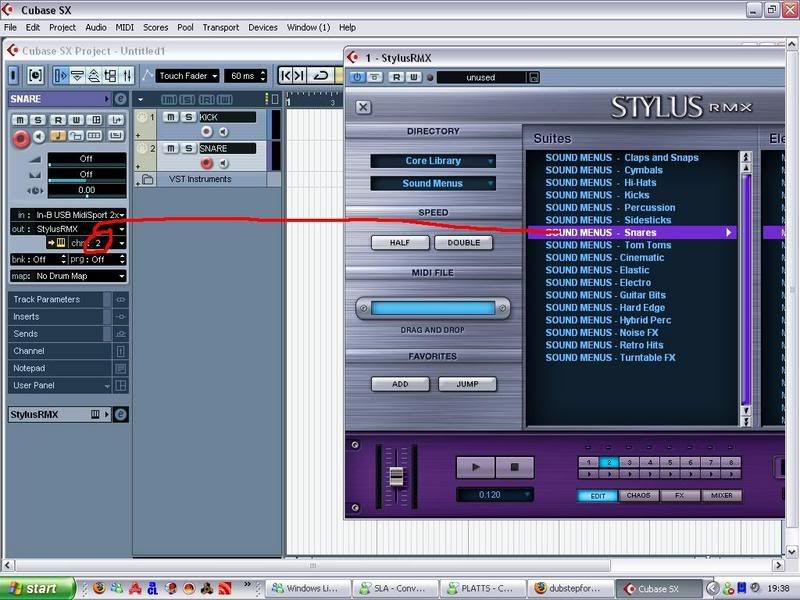The image size is (800, 600).
Task: Switch to the CHAOS page in Stylus RMX
Action: click(638, 495)
